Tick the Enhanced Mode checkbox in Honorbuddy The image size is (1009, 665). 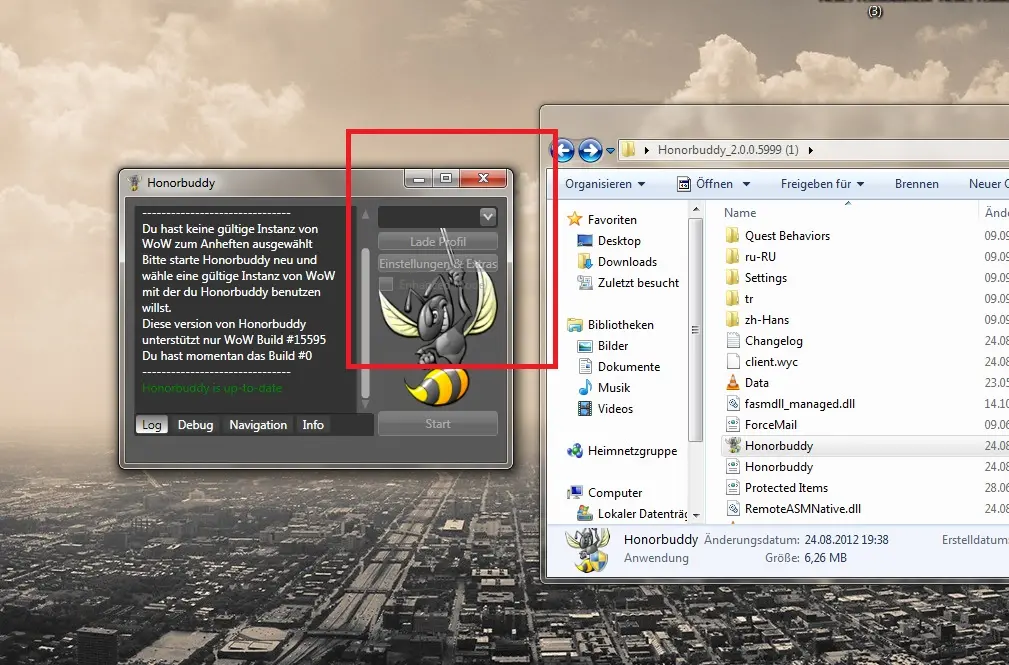pos(386,284)
